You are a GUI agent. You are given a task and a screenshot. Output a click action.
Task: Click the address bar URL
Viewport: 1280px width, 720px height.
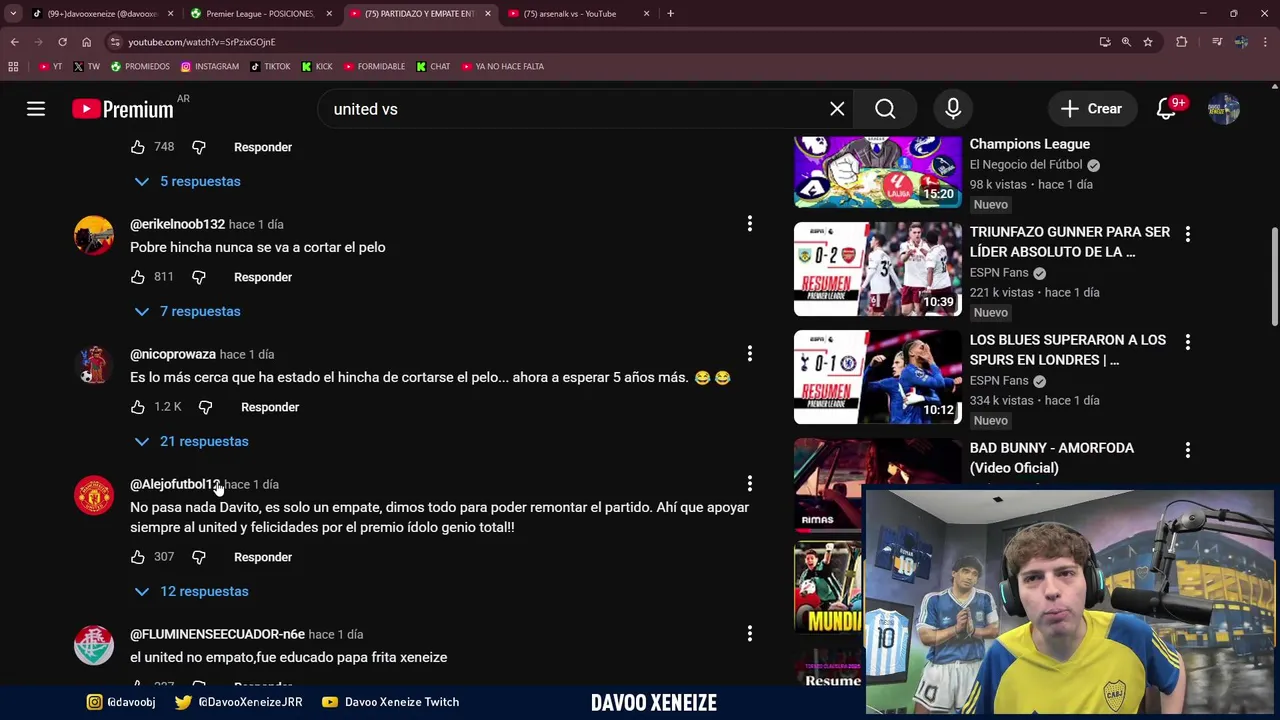click(202, 42)
